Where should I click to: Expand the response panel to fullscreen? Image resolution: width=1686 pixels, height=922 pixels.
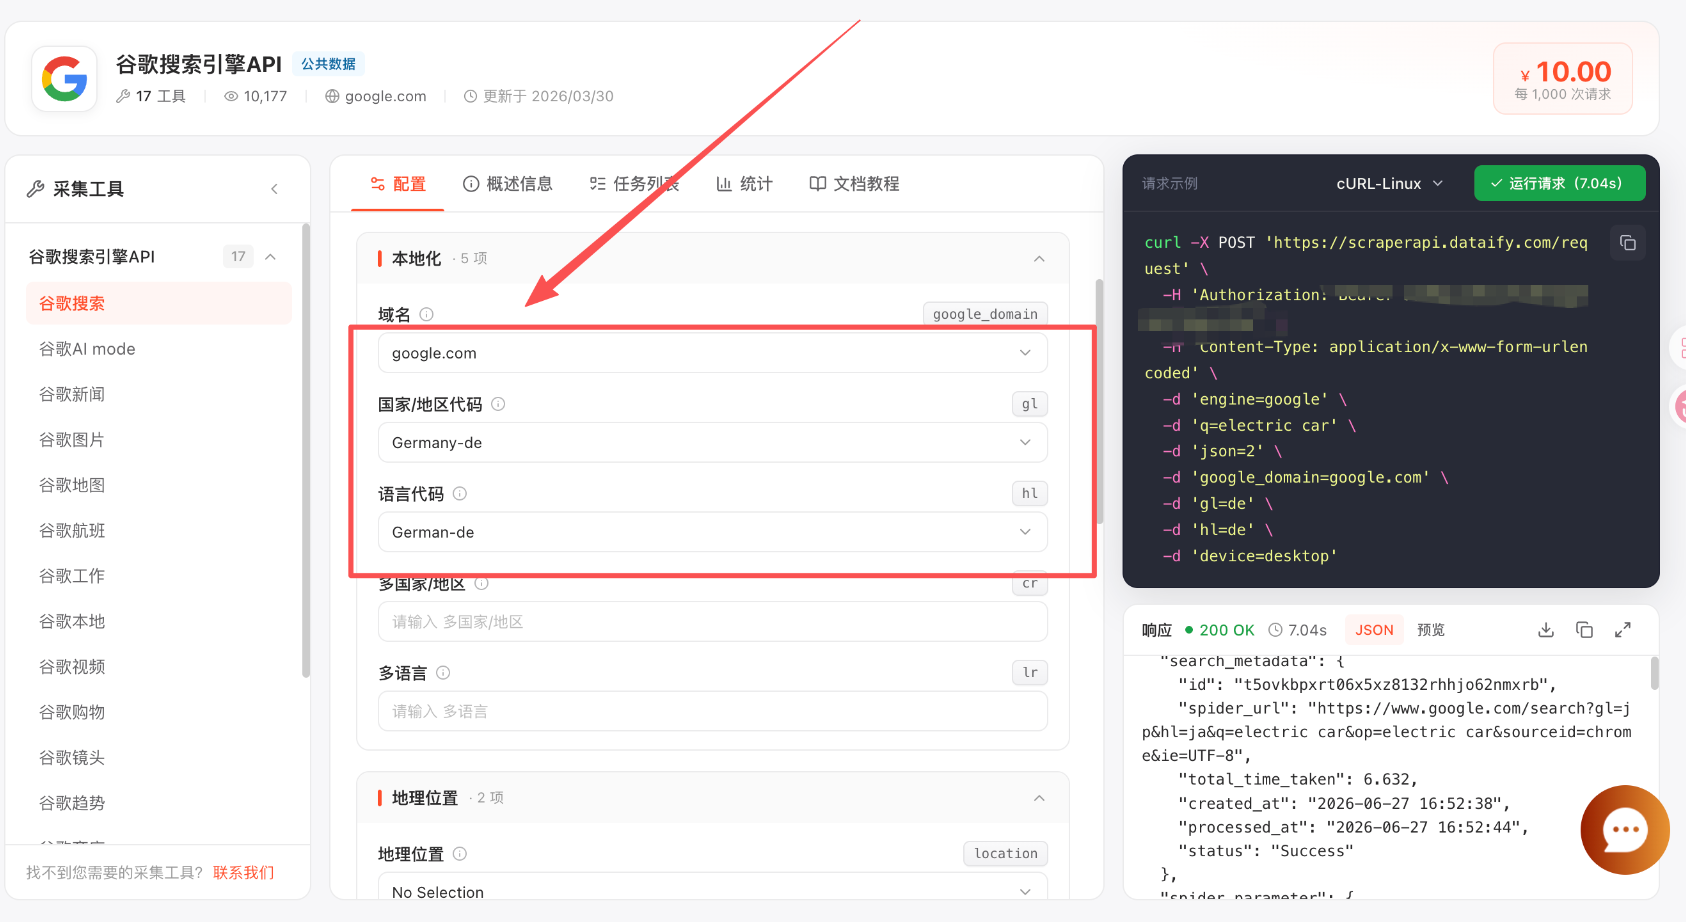tap(1623, 630)
